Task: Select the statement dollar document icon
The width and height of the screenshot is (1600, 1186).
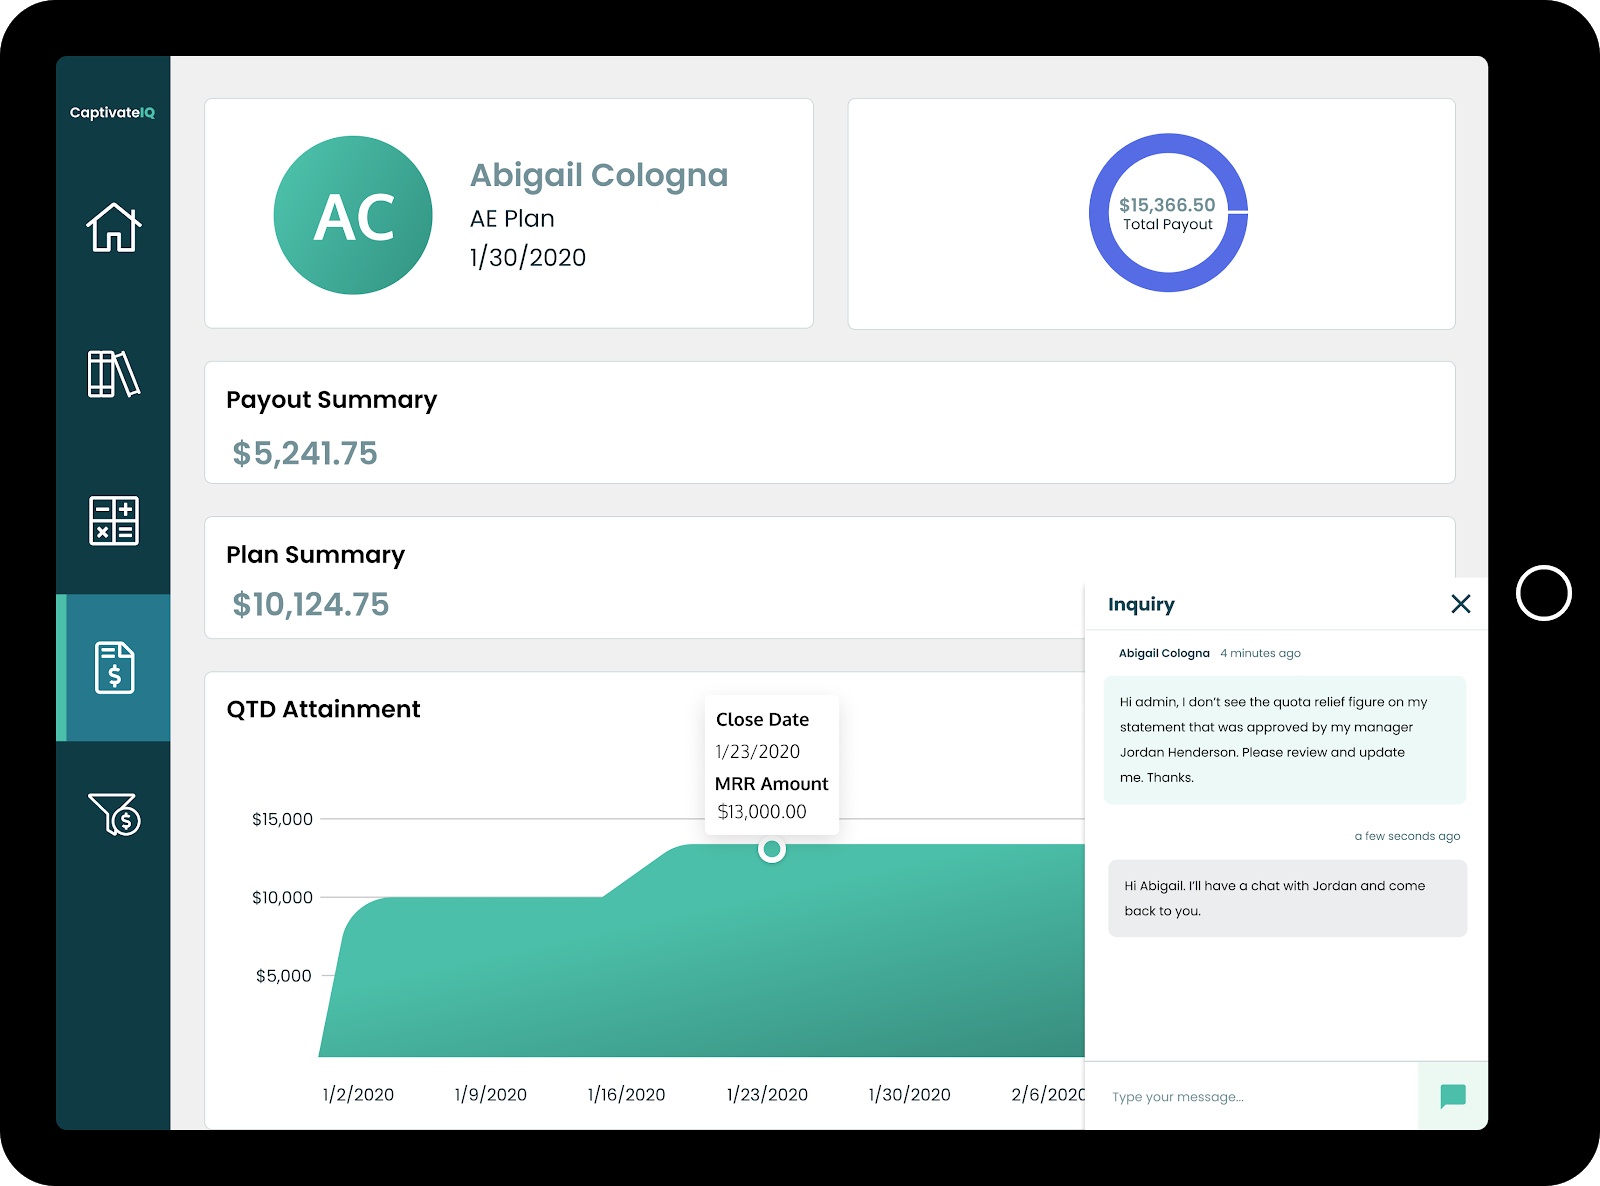Action: point(114,667)
